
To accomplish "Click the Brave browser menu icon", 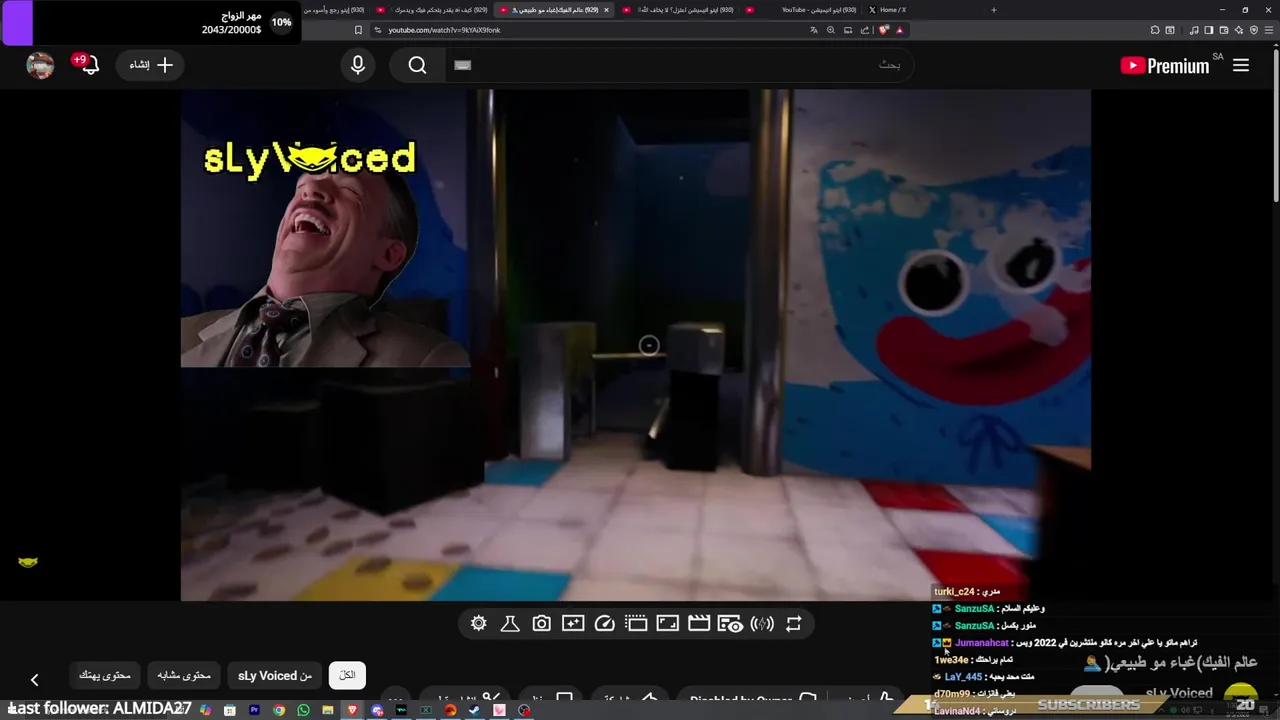I will pyautogui.click(x=1271, y=30).
